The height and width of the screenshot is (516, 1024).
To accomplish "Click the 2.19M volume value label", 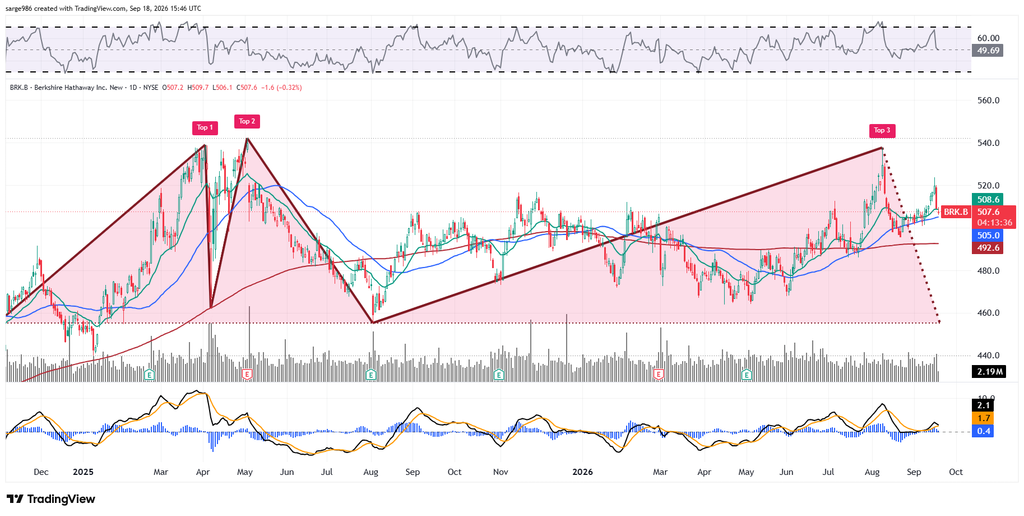I will [x=987, y=372].
